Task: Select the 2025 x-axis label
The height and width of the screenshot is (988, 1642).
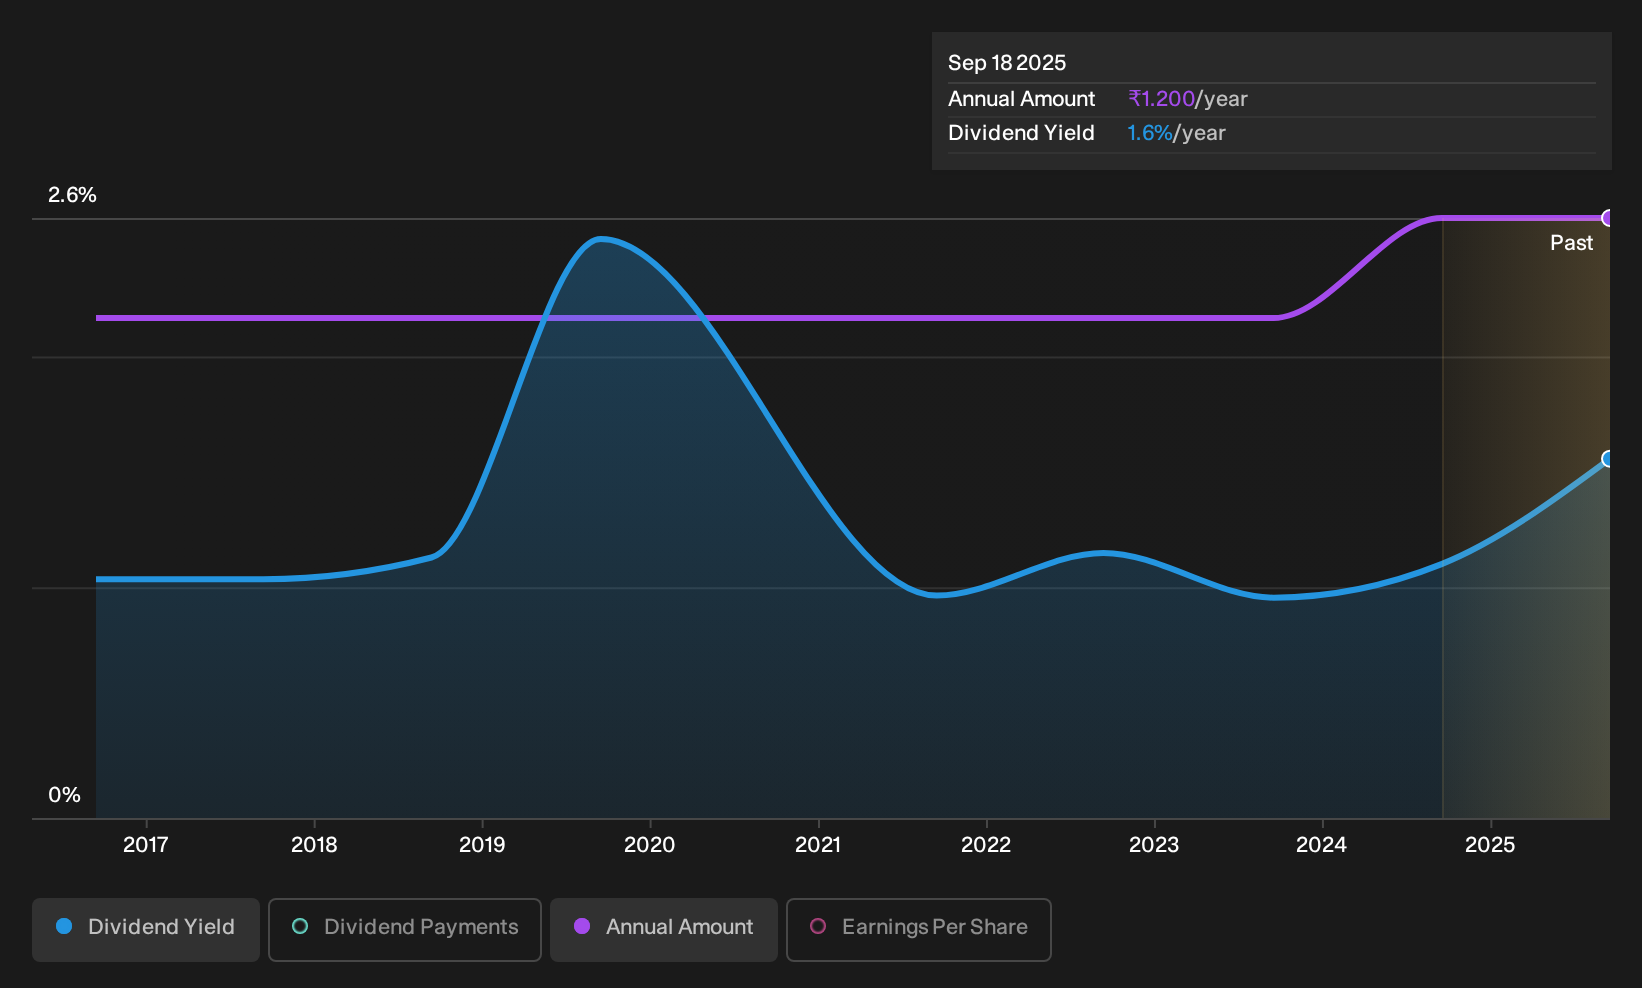Action: [x=1490, y=845]
